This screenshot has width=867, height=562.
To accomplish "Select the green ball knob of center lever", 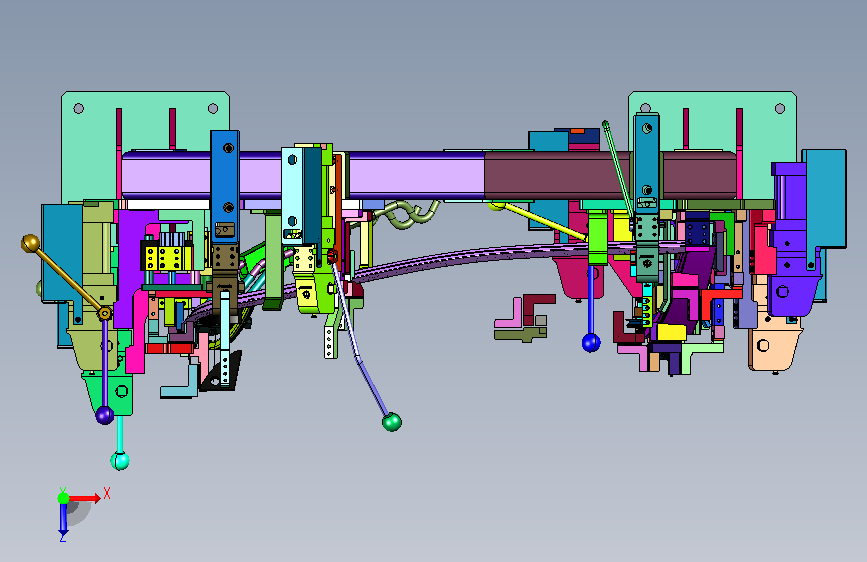I will pyautogui.click(x=391, y=422).
